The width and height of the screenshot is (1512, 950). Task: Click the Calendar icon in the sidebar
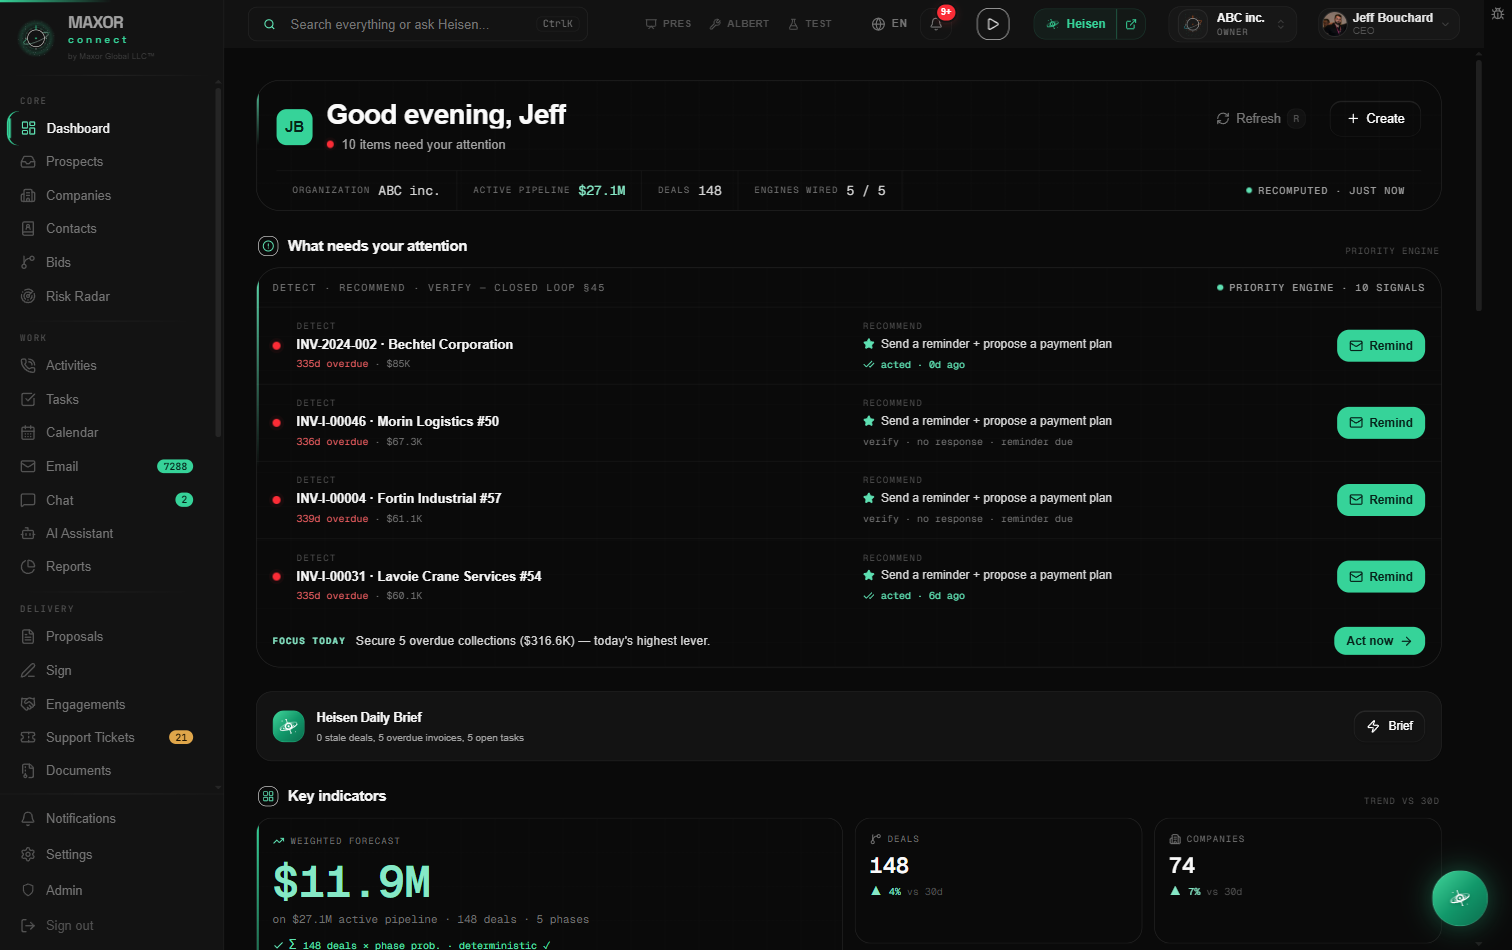(28, 433)
